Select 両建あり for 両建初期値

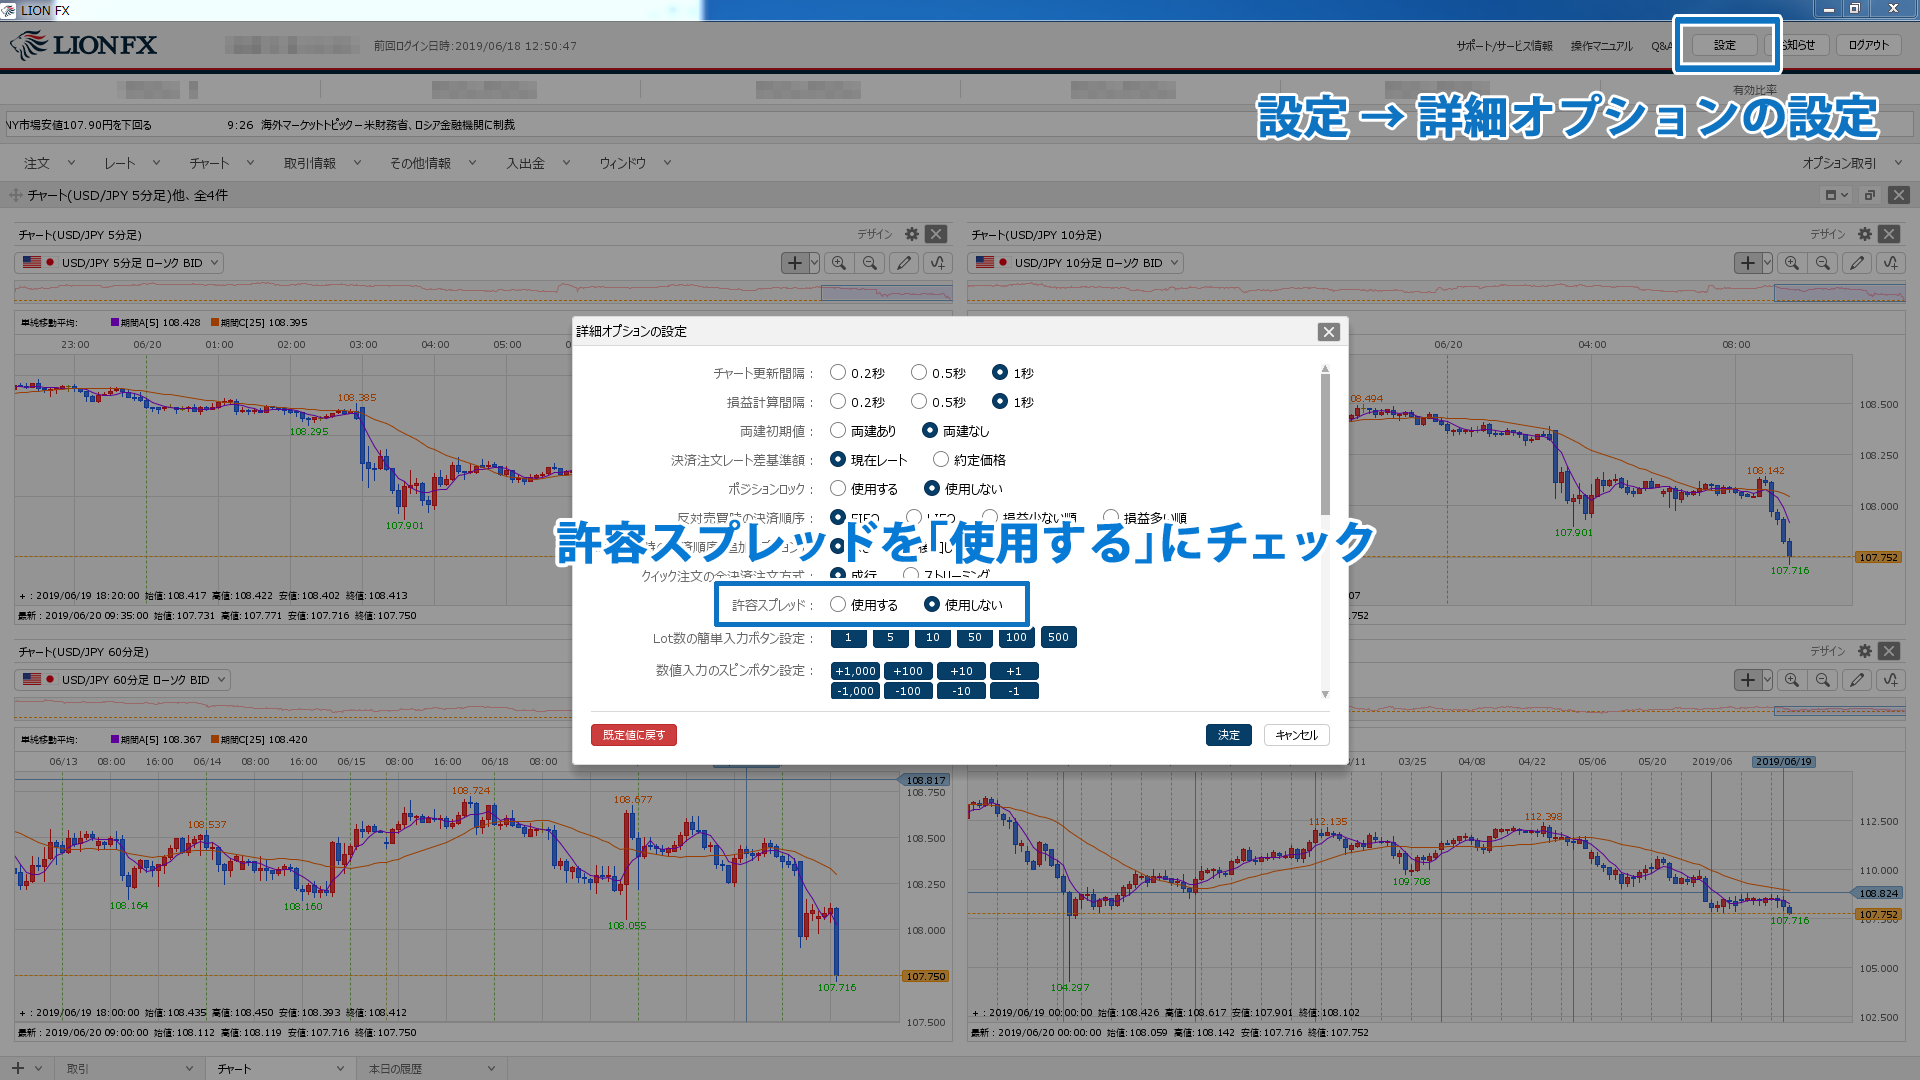tap(838, 430)
